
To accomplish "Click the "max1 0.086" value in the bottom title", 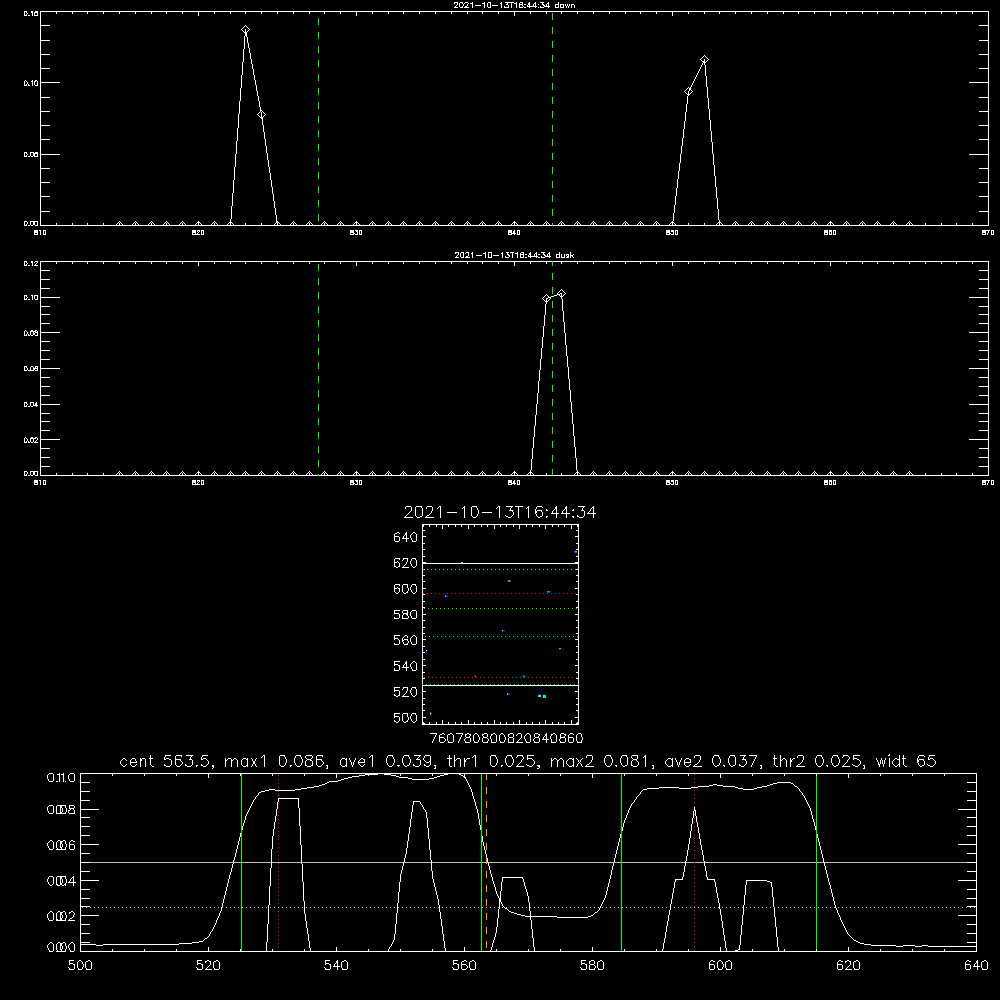I will click(276, 761).
